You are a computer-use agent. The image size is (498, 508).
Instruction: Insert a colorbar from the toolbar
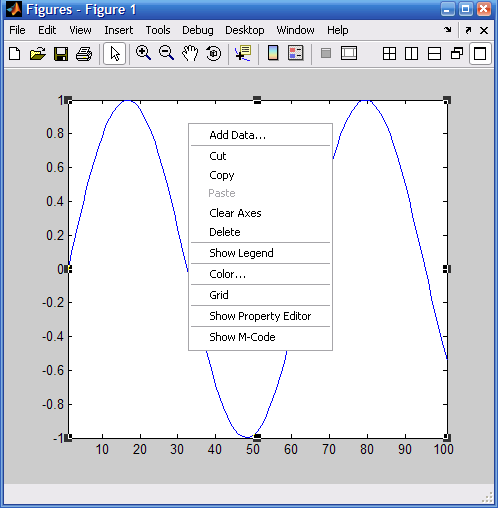[273, 53]
